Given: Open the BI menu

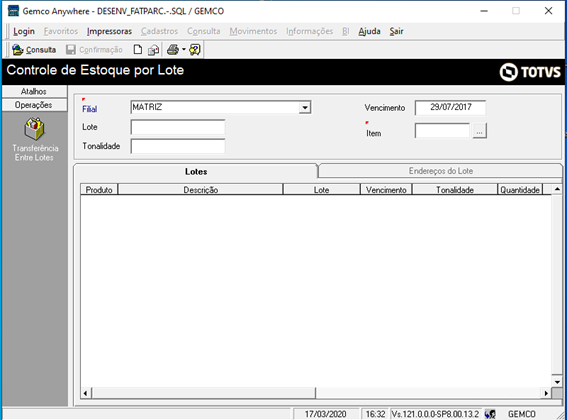Looking at the screenshot, I should coord(346,31).
